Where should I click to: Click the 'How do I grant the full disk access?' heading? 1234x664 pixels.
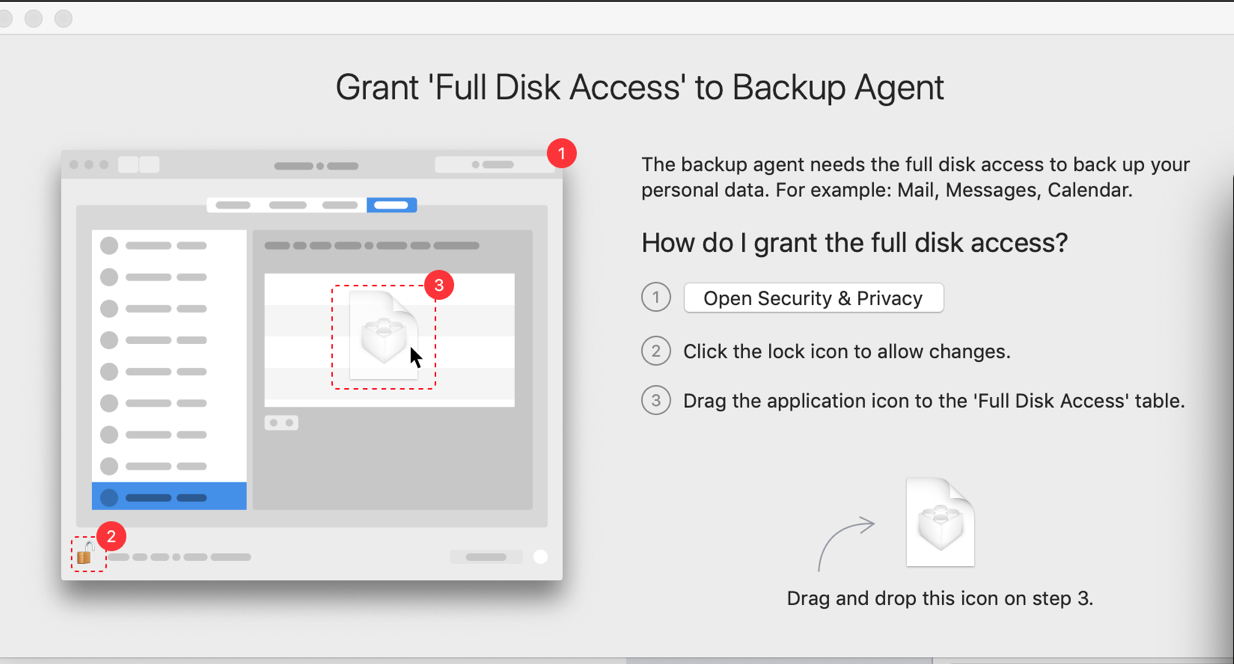tap(855, 242)
